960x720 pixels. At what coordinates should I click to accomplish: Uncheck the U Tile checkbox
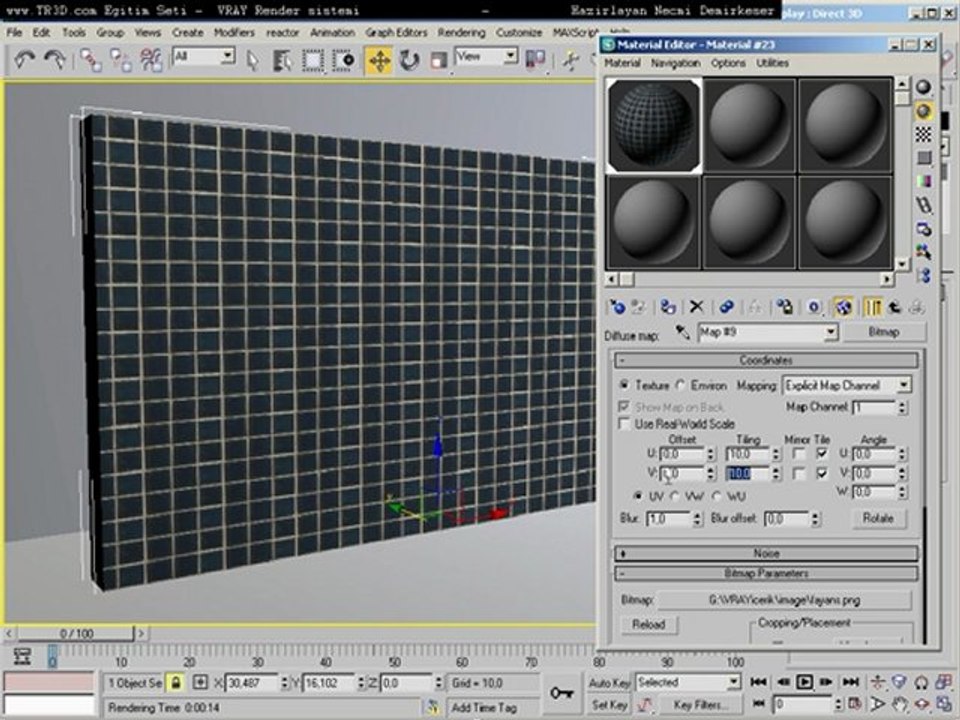tap(822, 454)
